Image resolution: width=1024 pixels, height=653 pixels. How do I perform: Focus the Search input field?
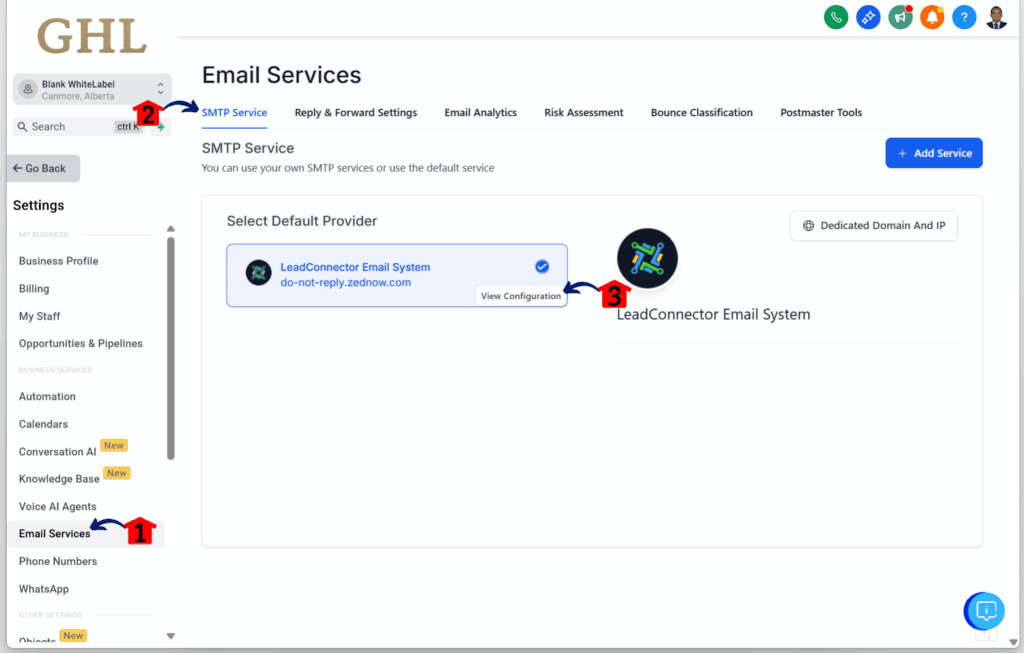[78, 127]
